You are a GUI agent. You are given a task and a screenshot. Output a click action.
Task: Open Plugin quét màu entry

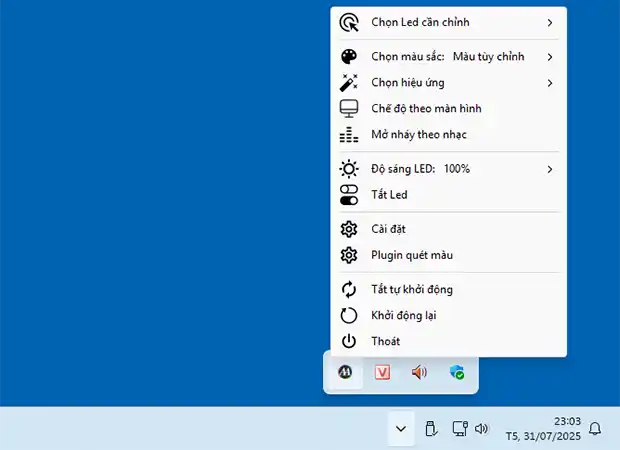click(448, 255)
